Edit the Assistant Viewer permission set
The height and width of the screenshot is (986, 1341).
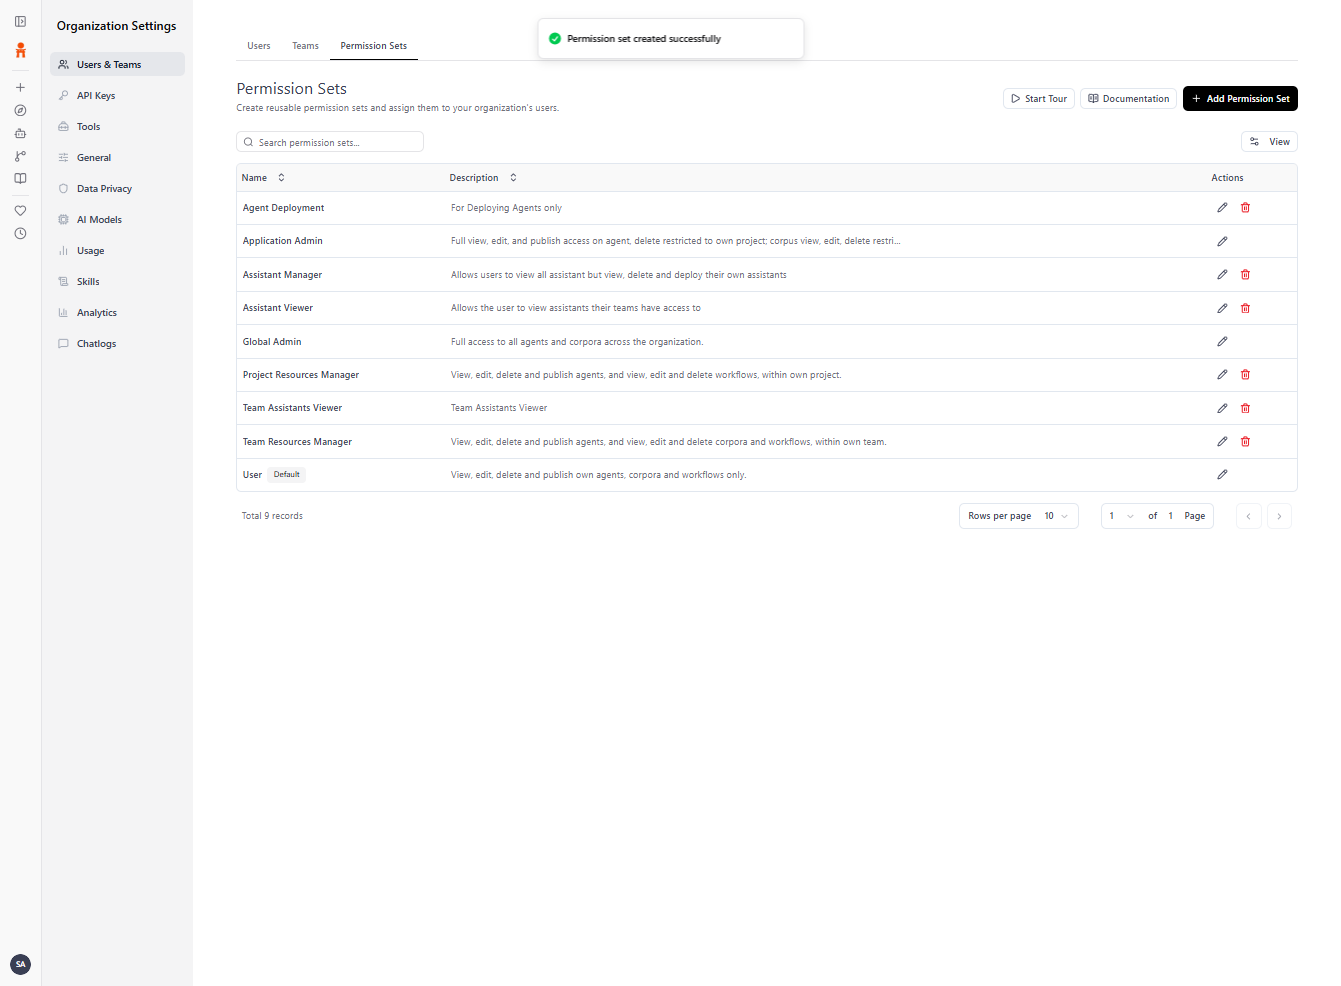pos(1222,308)
